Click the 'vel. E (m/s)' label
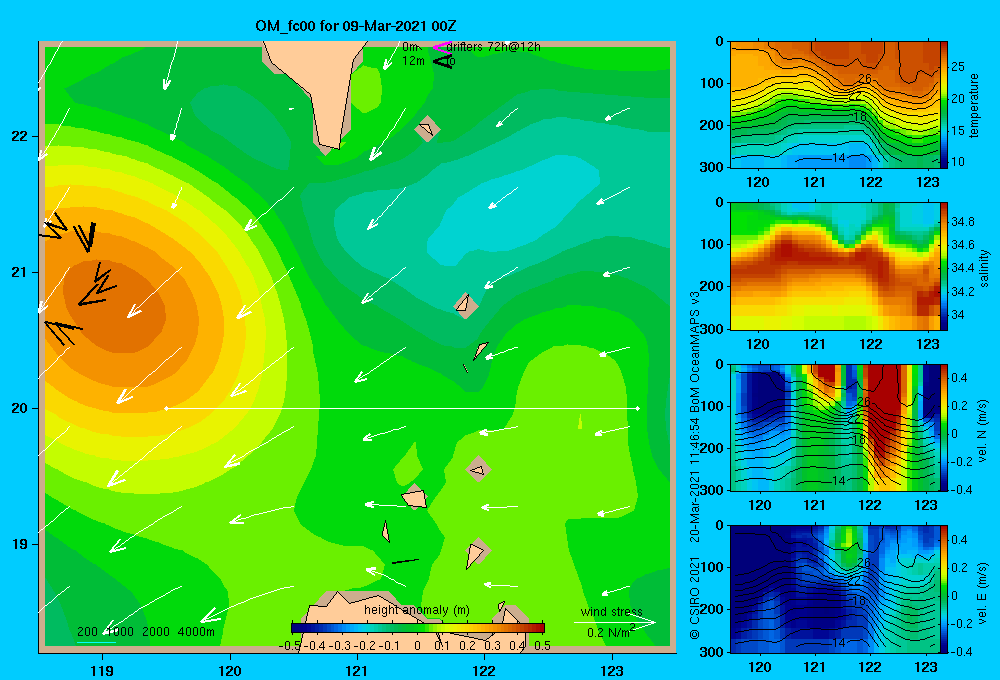Viewport: 1000px width, 680px height. pos(983,592)
